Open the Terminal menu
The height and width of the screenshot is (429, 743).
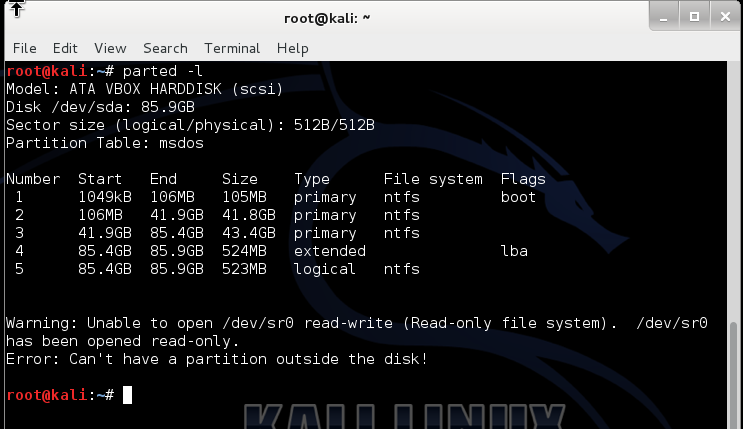pos(232,48)
